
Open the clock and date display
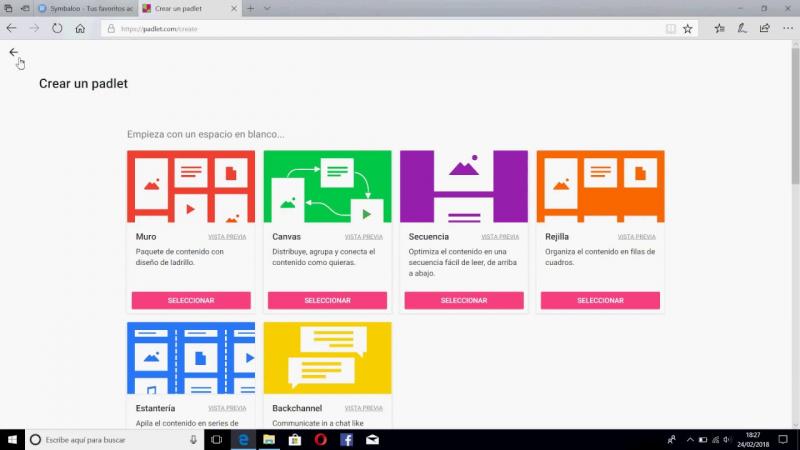click(x=753, y=439)
